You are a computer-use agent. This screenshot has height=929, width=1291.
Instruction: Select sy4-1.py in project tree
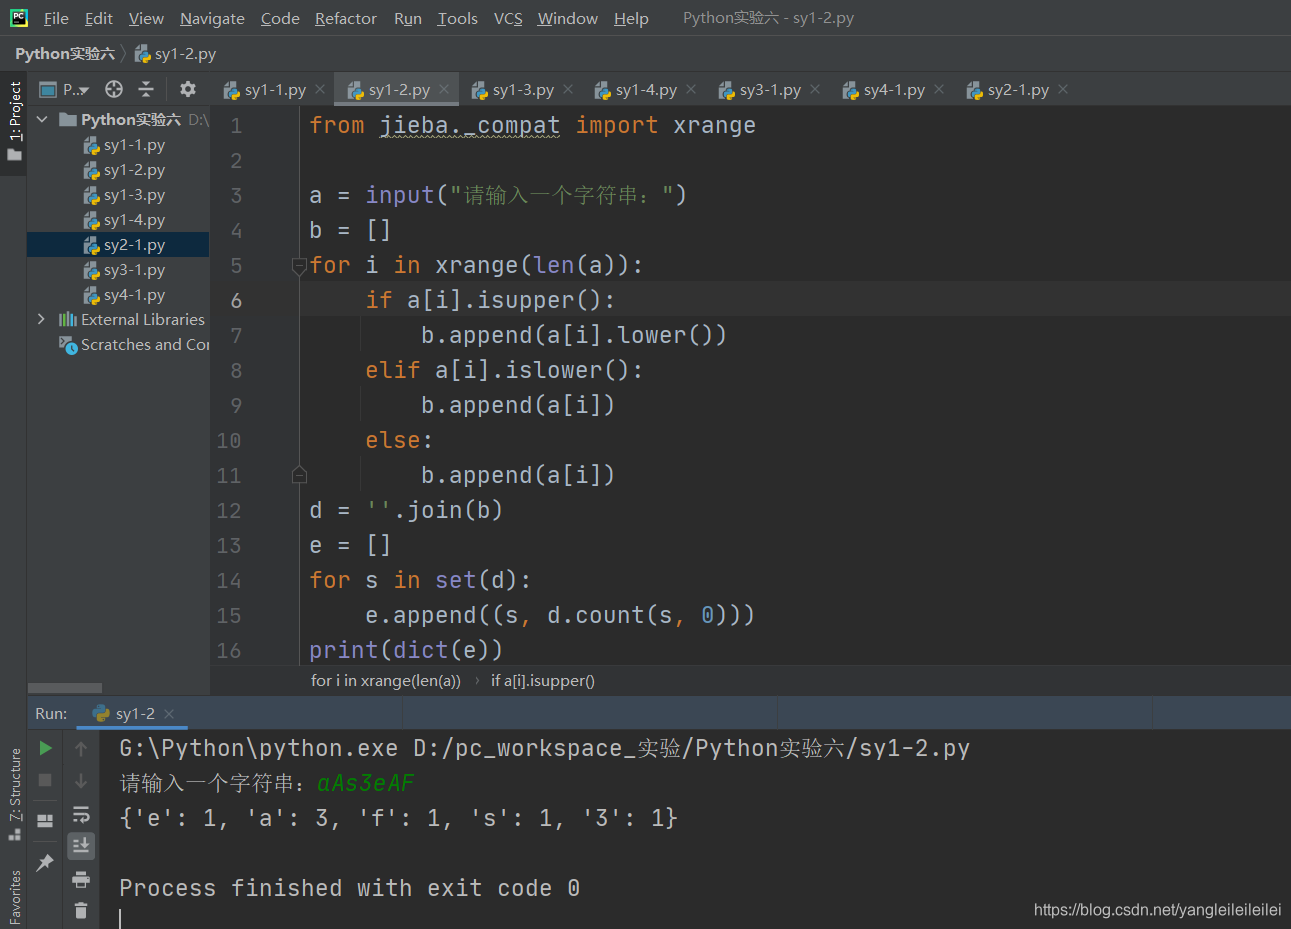124,295
